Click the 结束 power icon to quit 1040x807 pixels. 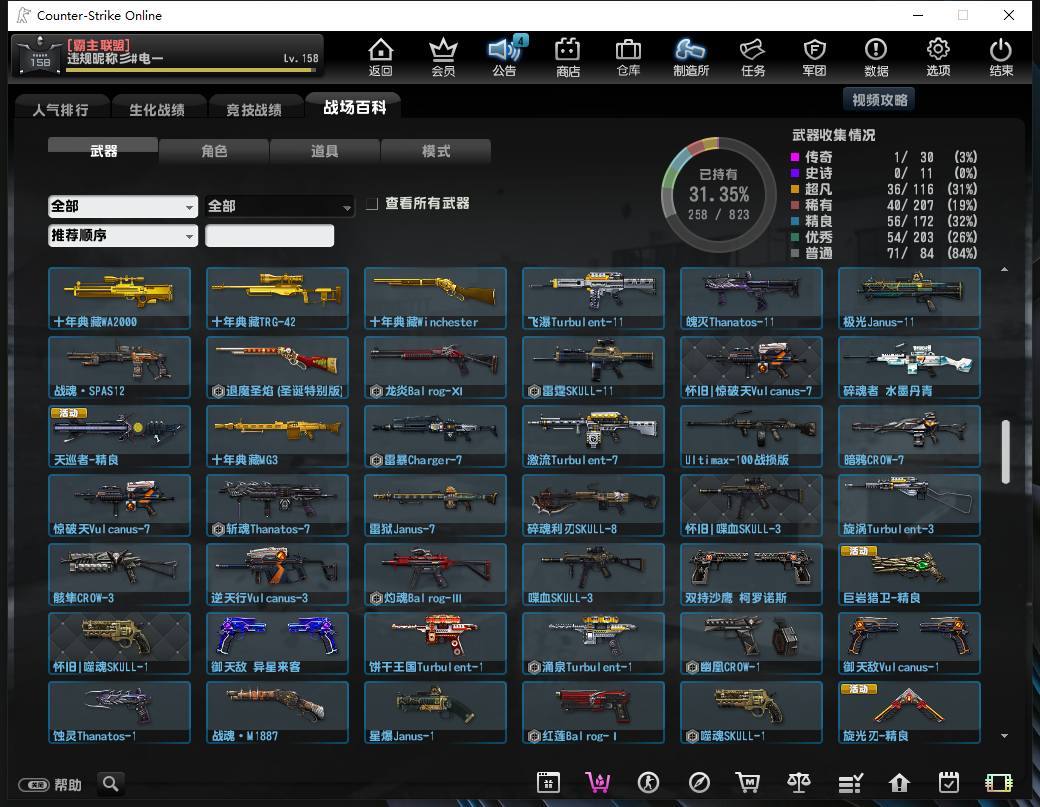click(1001, 57)
